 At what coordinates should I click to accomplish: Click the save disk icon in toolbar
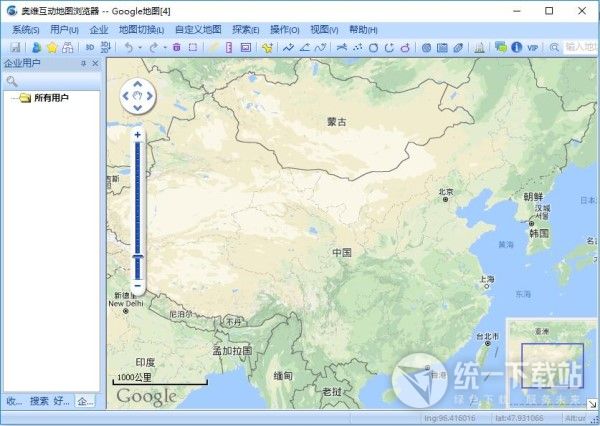coord(15,47)
